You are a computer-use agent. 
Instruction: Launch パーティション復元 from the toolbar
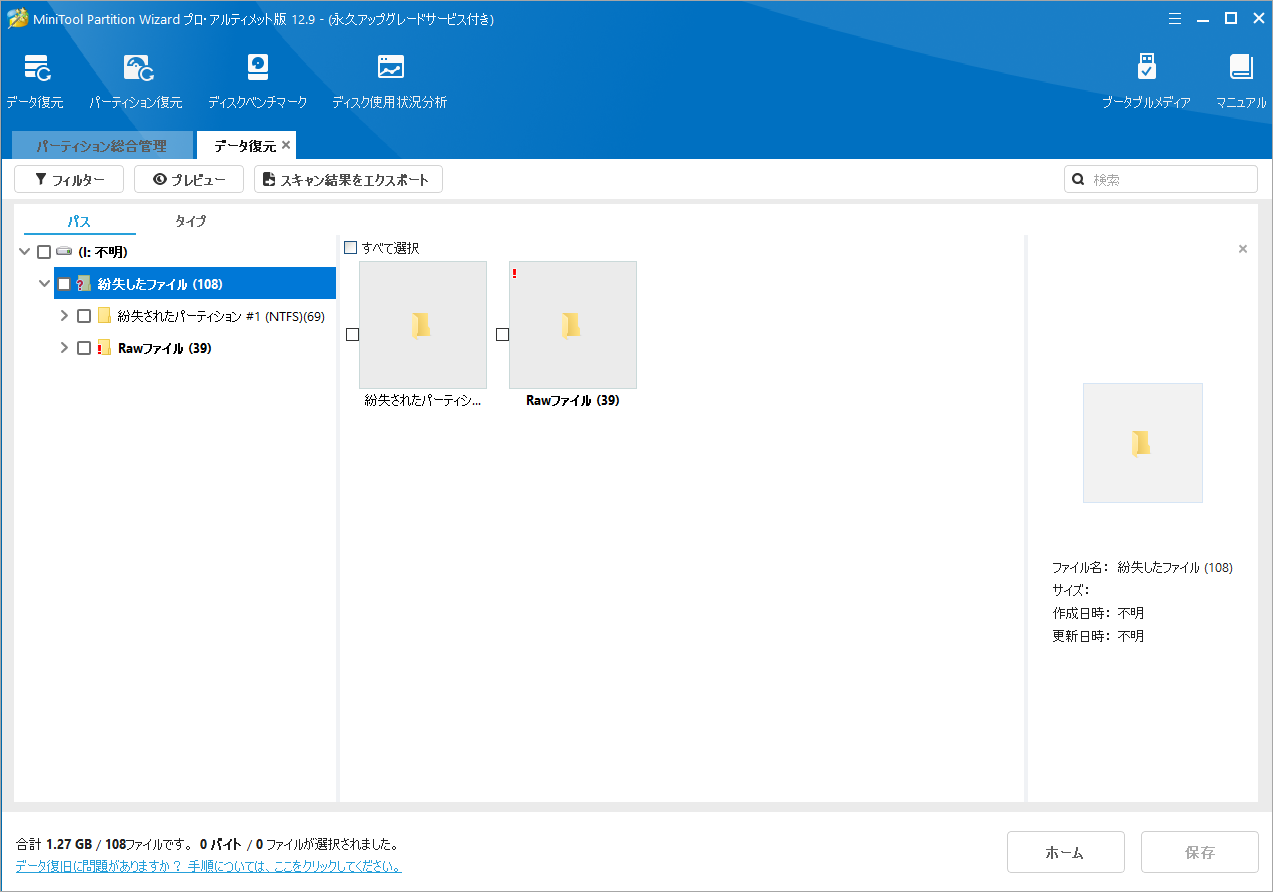tap(136, 80)
